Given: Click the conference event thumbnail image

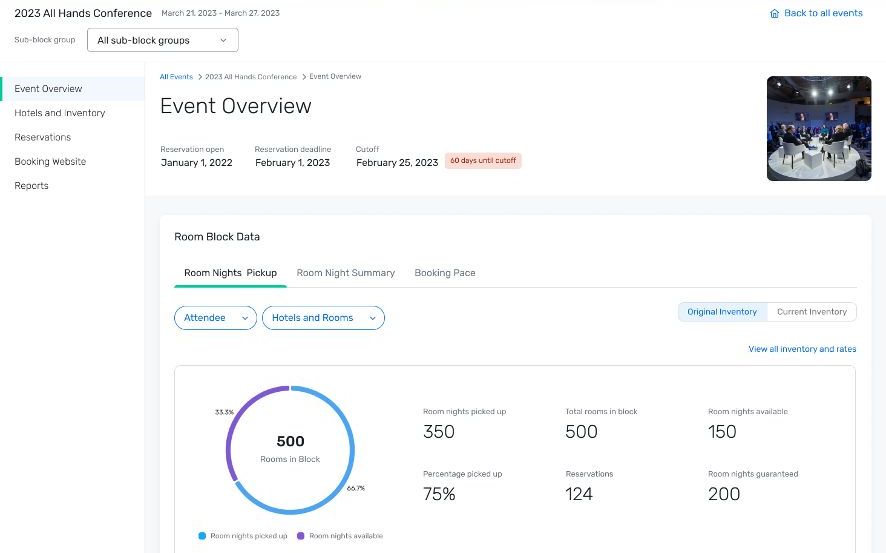Looking at the screenshot, I should tap(818, 128).
